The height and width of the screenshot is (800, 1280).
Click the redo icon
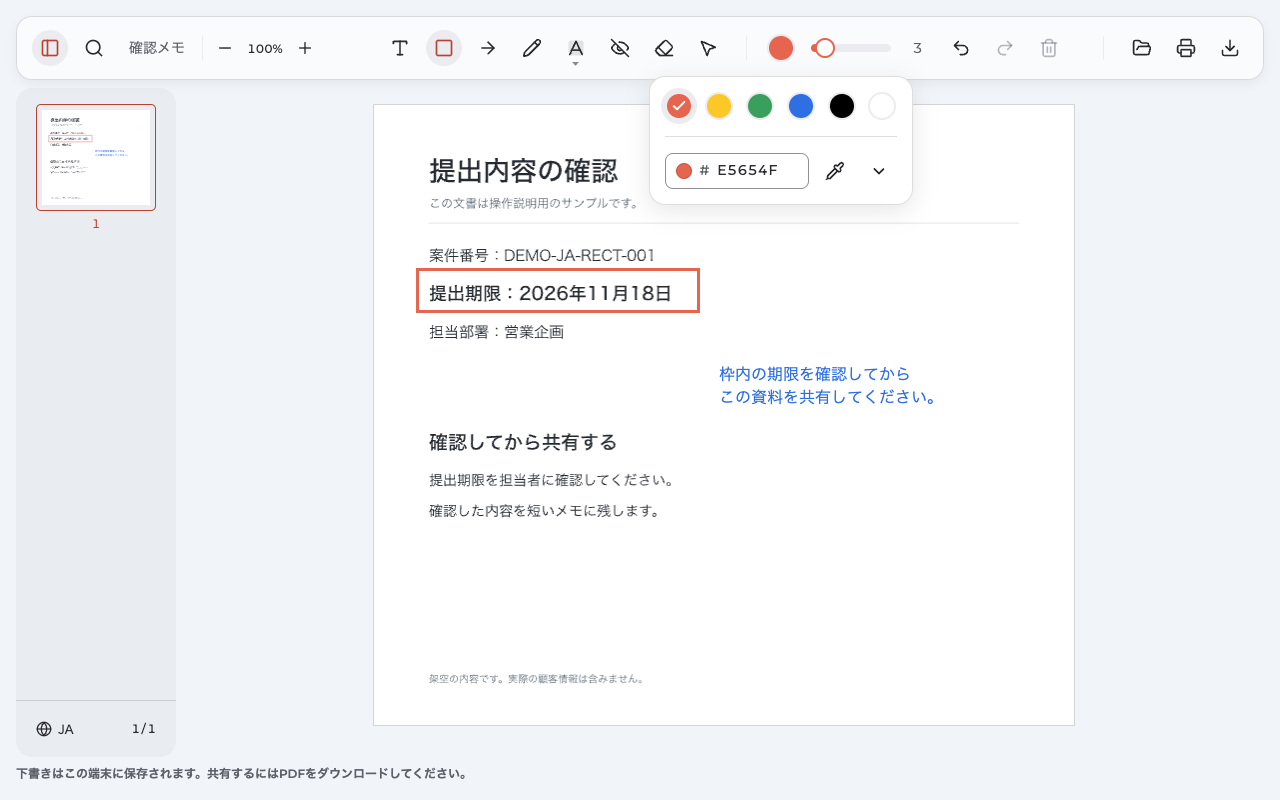[x=1005, y=48]
